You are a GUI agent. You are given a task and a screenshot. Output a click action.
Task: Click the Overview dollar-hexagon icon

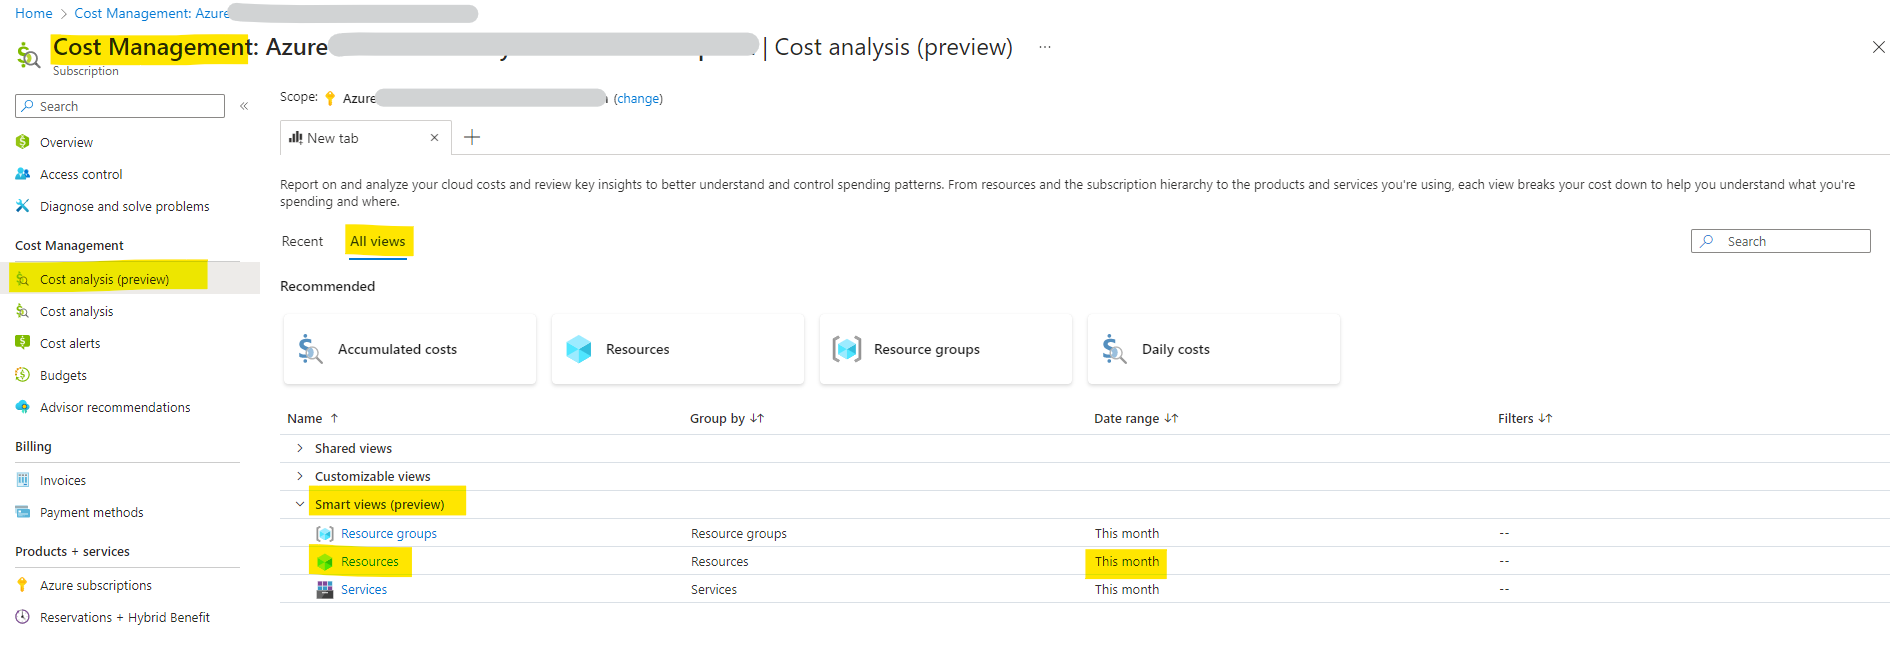pyautogui.click(x=23, y=142)
